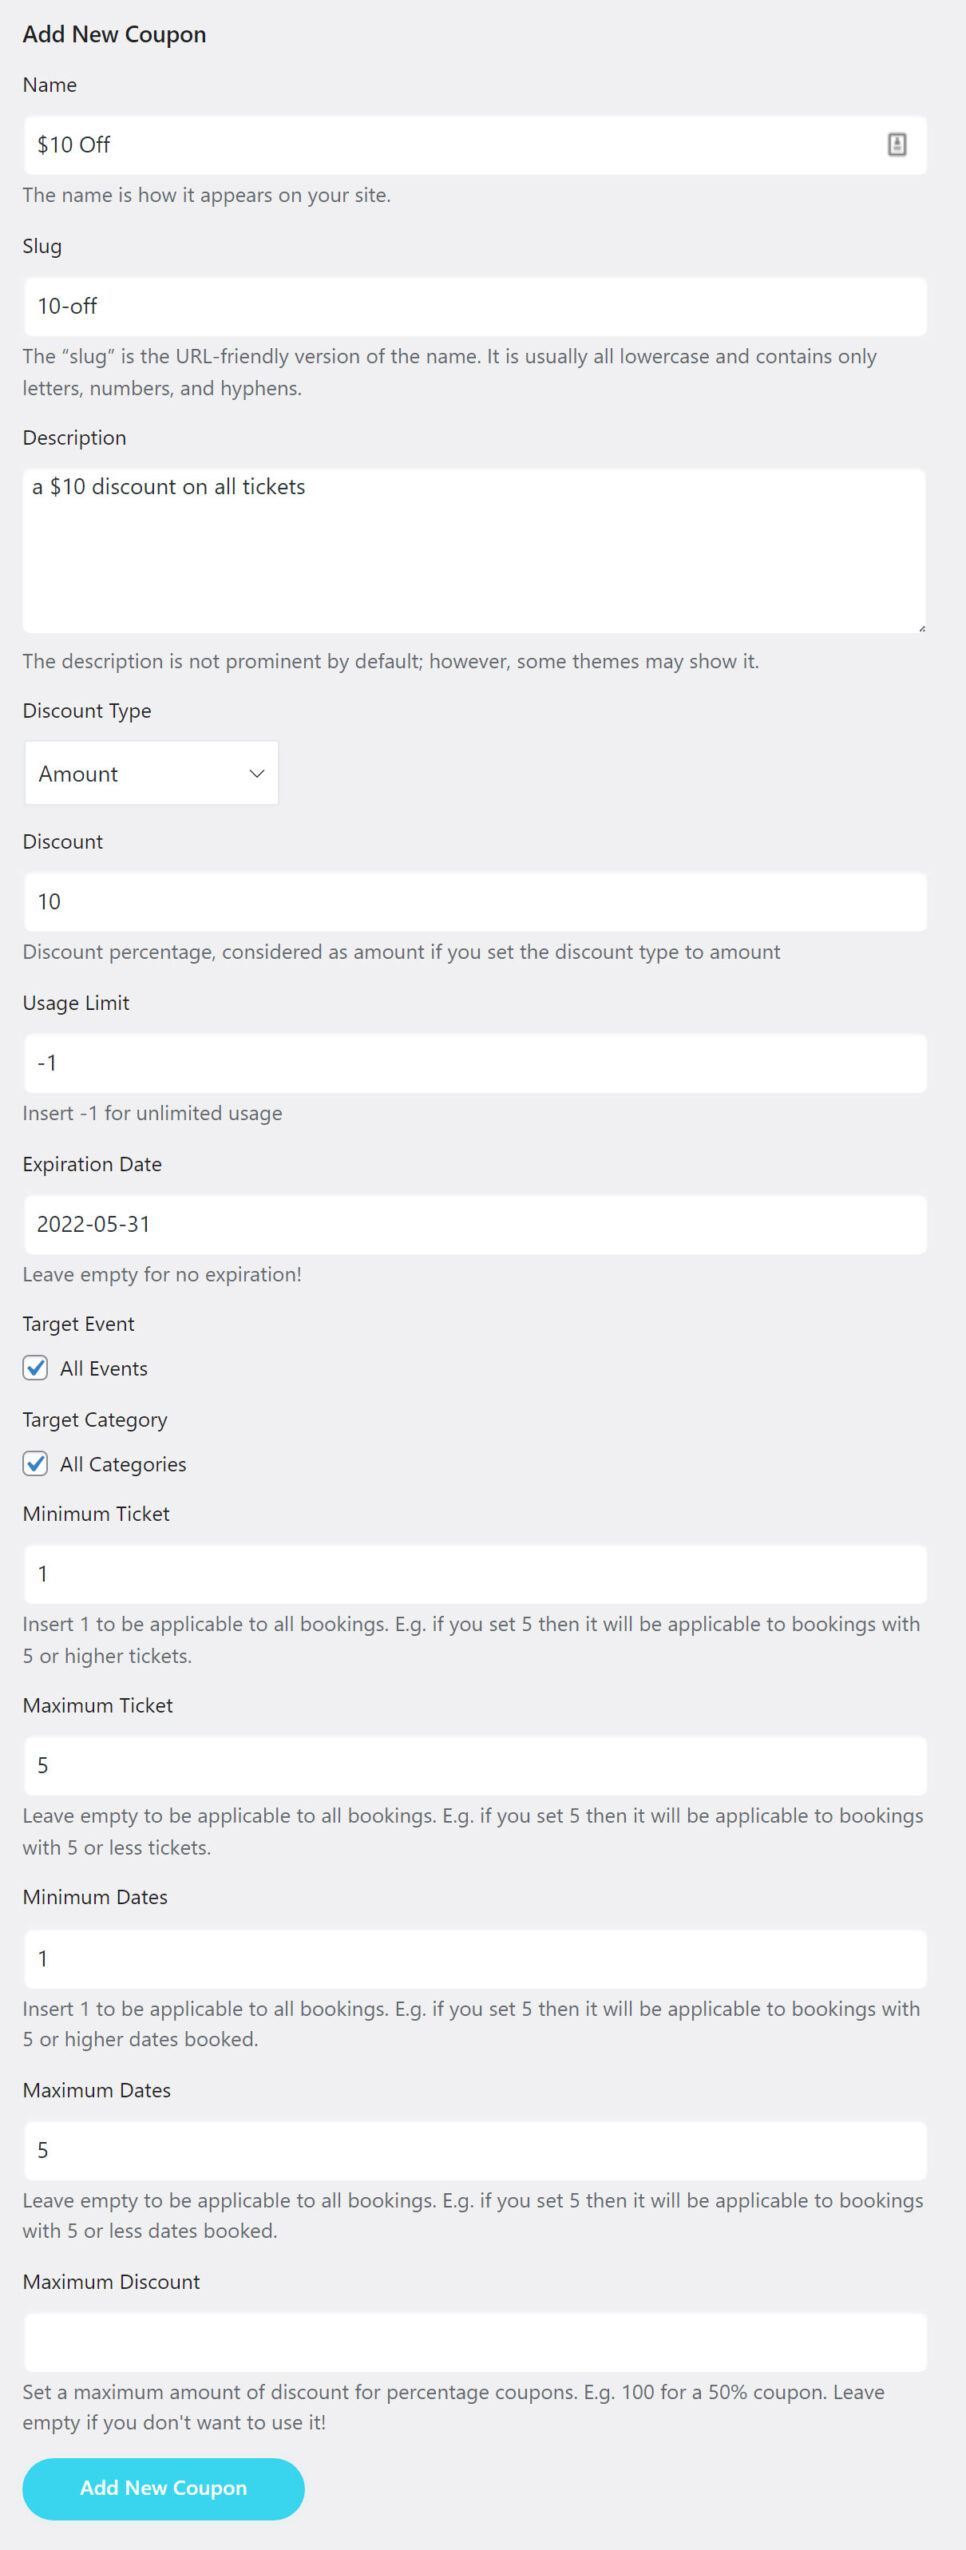Select the Slug field showing 10-off
Viewport: 966px width, 2550px height.
pyautogui.click(x=475, y=306)
